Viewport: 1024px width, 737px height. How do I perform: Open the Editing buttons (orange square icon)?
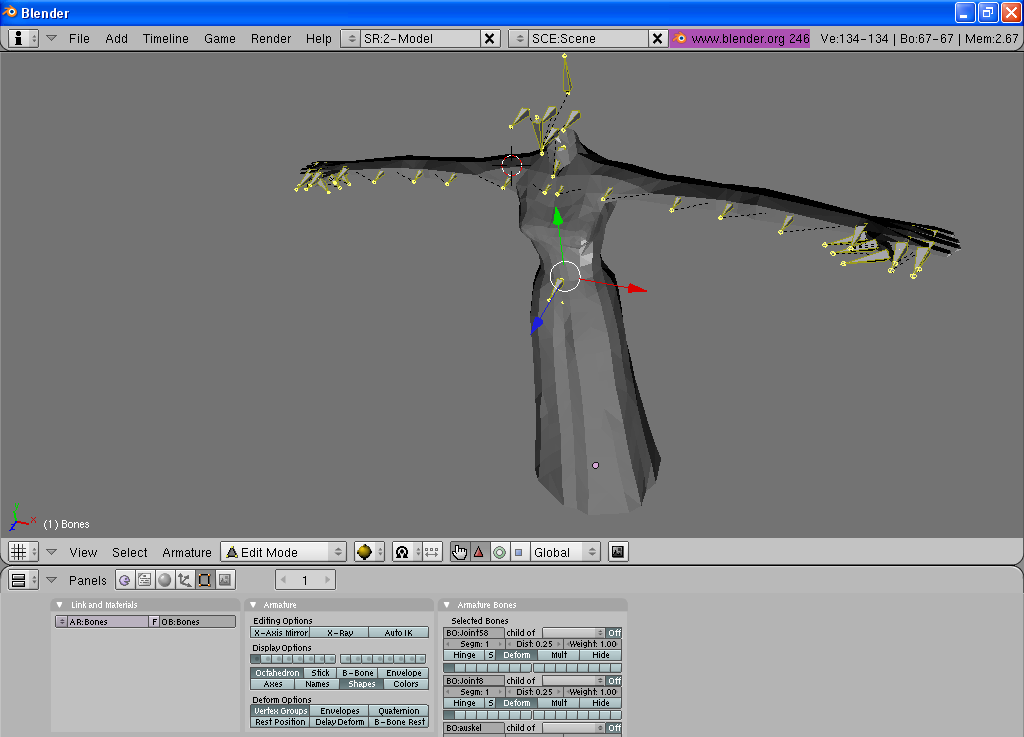pyautogui.click(x=205, y=580)
